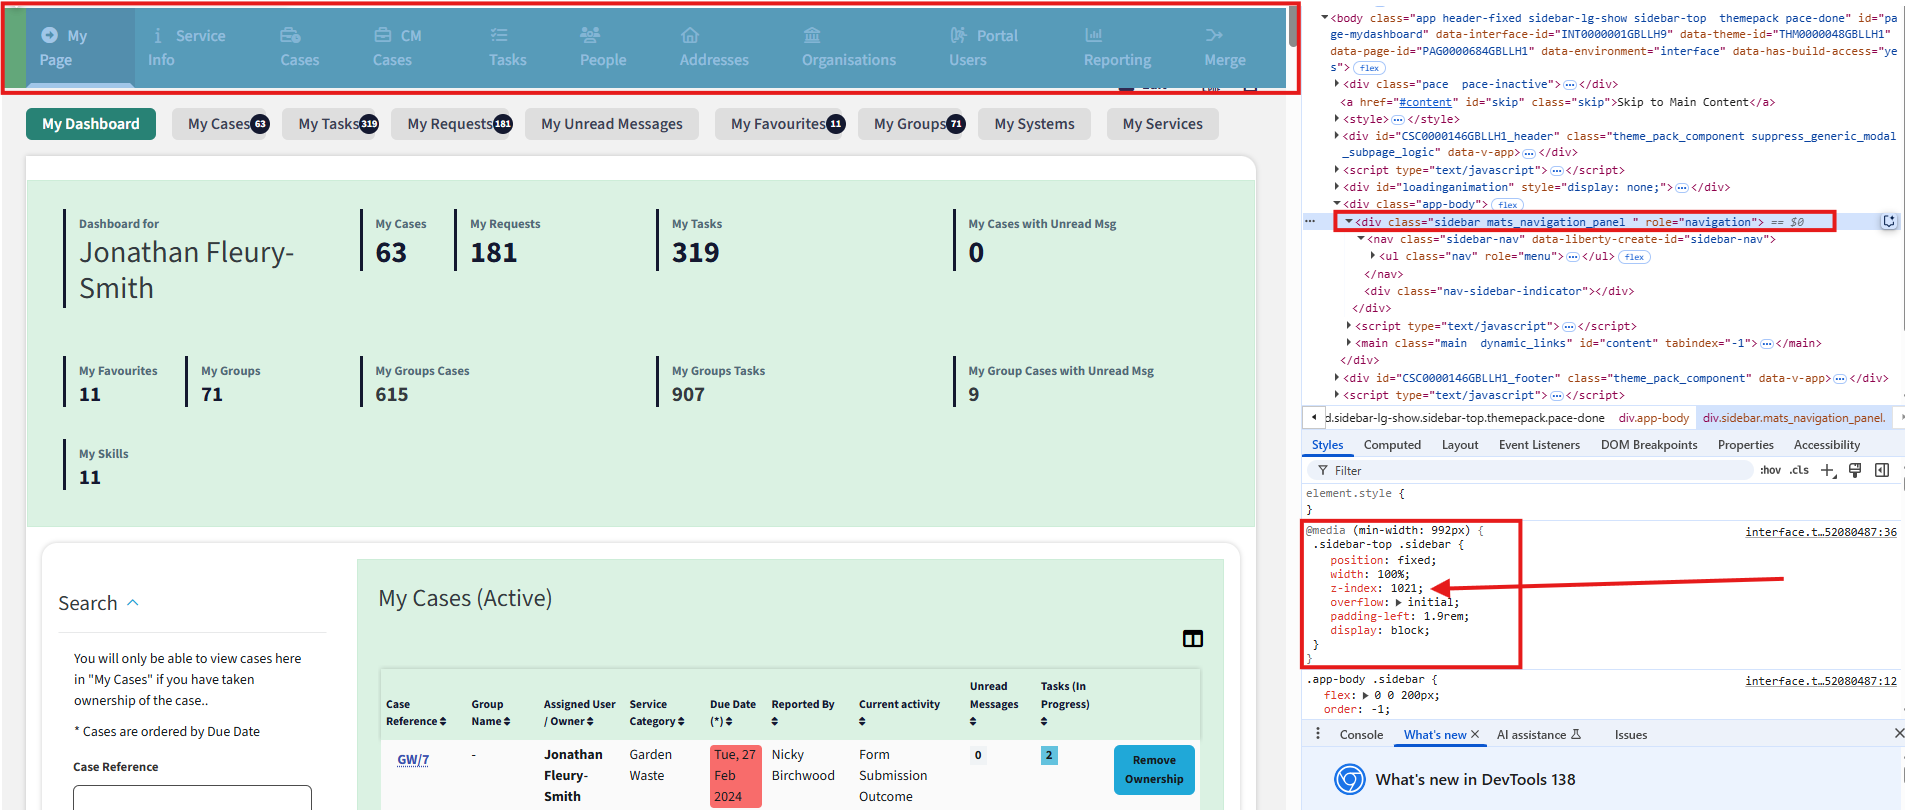Expand the CSC0000146GBLLH1_footer div node
Screen dimensions: 1905x810
(x=1337, y=378)
